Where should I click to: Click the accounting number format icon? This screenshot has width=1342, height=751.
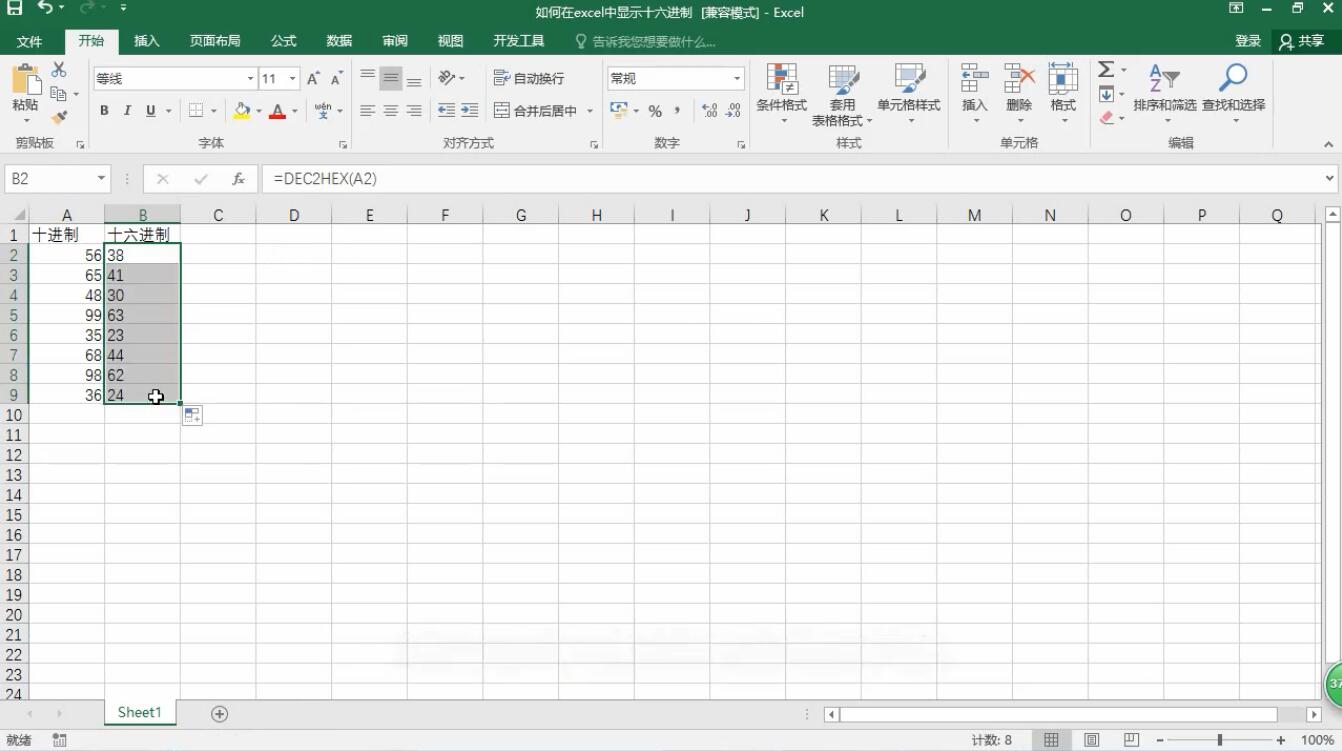[621, 111]
